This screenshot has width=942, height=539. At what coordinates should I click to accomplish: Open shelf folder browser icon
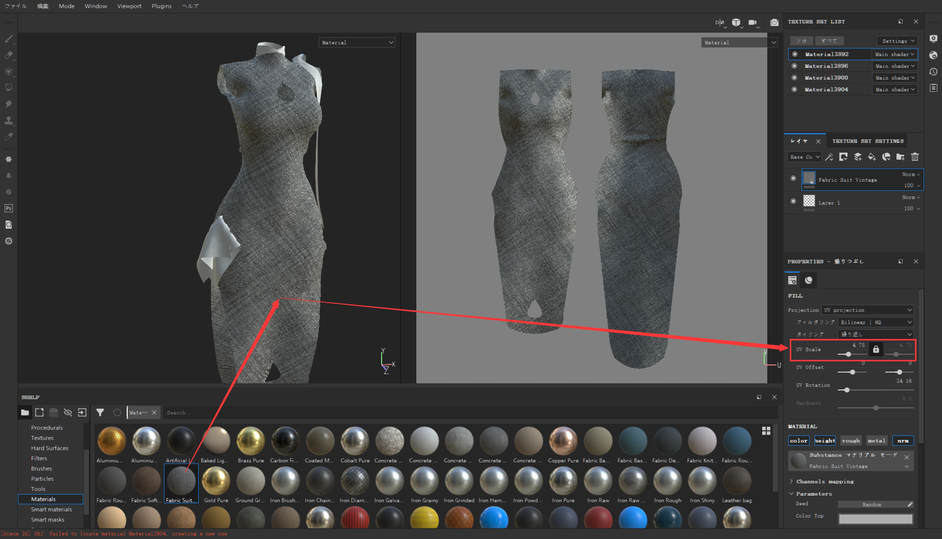25,412
